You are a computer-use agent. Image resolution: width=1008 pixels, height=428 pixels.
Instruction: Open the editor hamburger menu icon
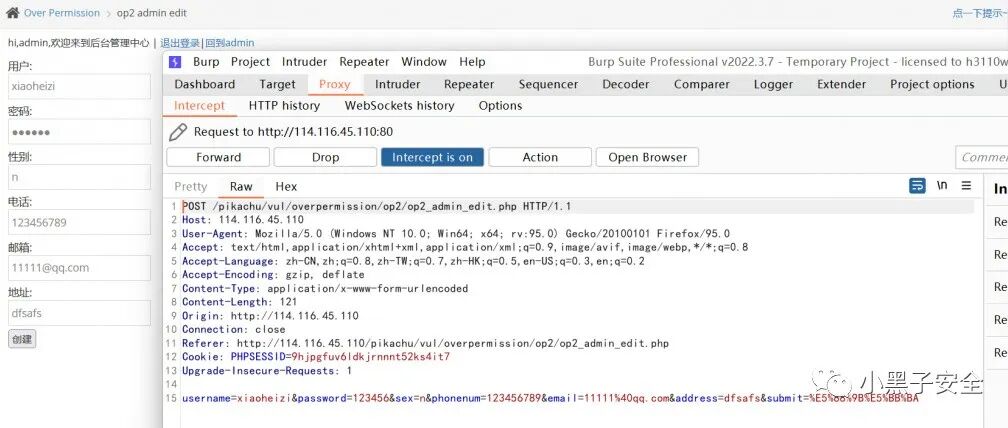tap(966, 186)
